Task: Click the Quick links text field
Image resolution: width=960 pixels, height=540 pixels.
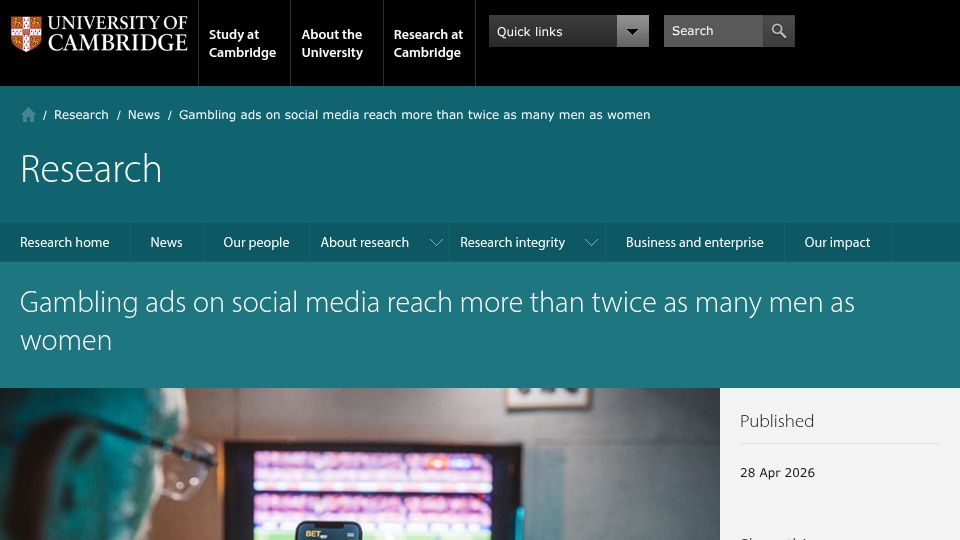Action: pos(553,31)
